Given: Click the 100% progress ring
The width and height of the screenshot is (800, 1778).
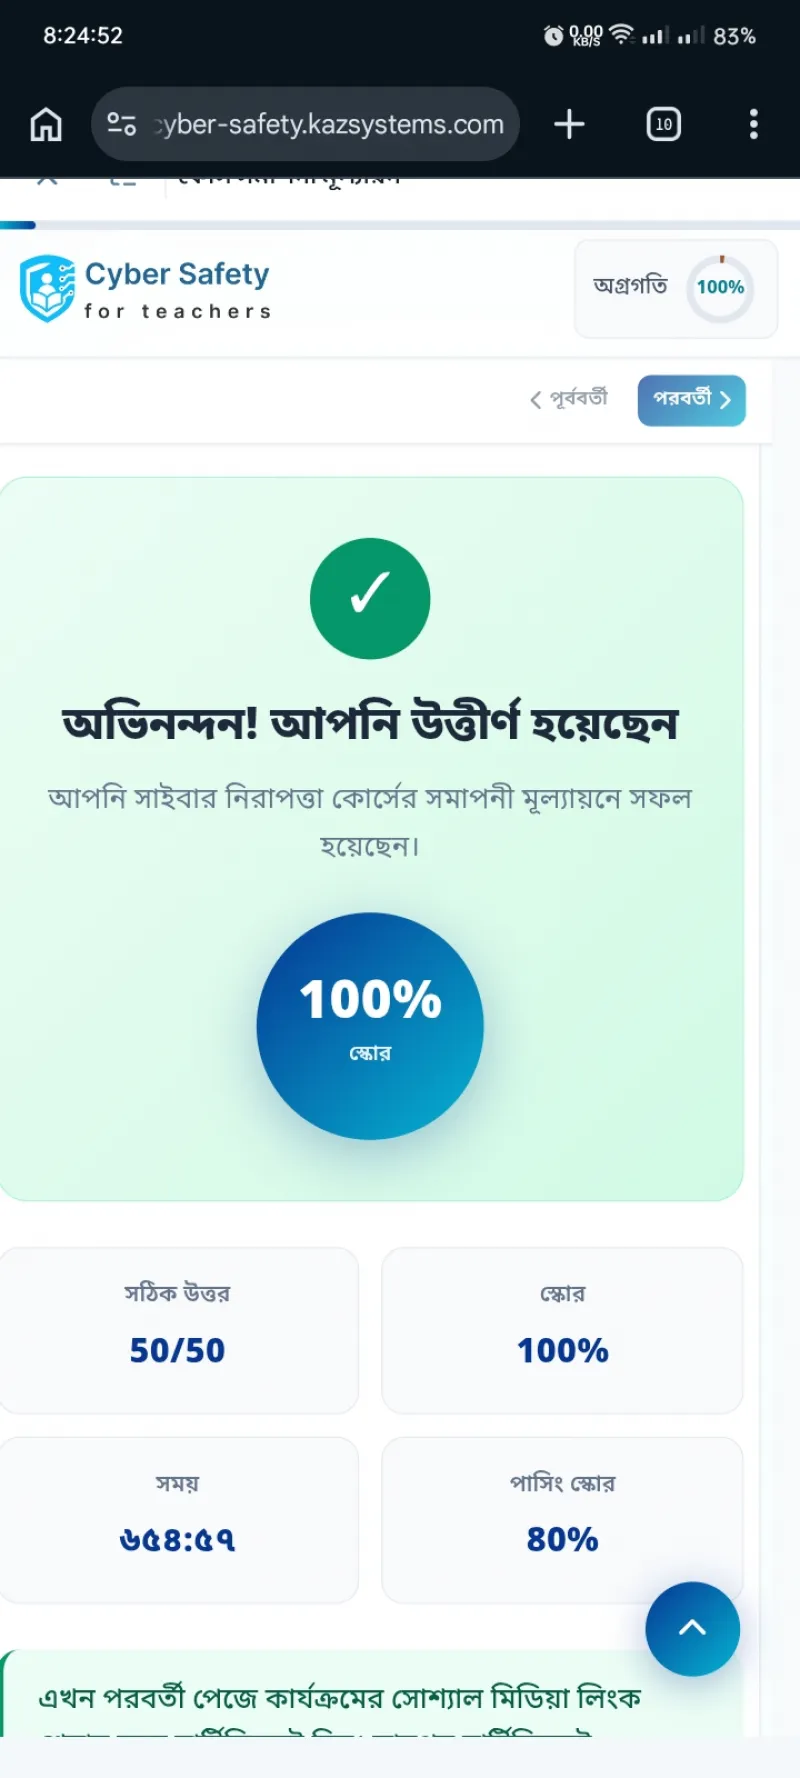Looking at the screenshot, I should tap(720, 288).
